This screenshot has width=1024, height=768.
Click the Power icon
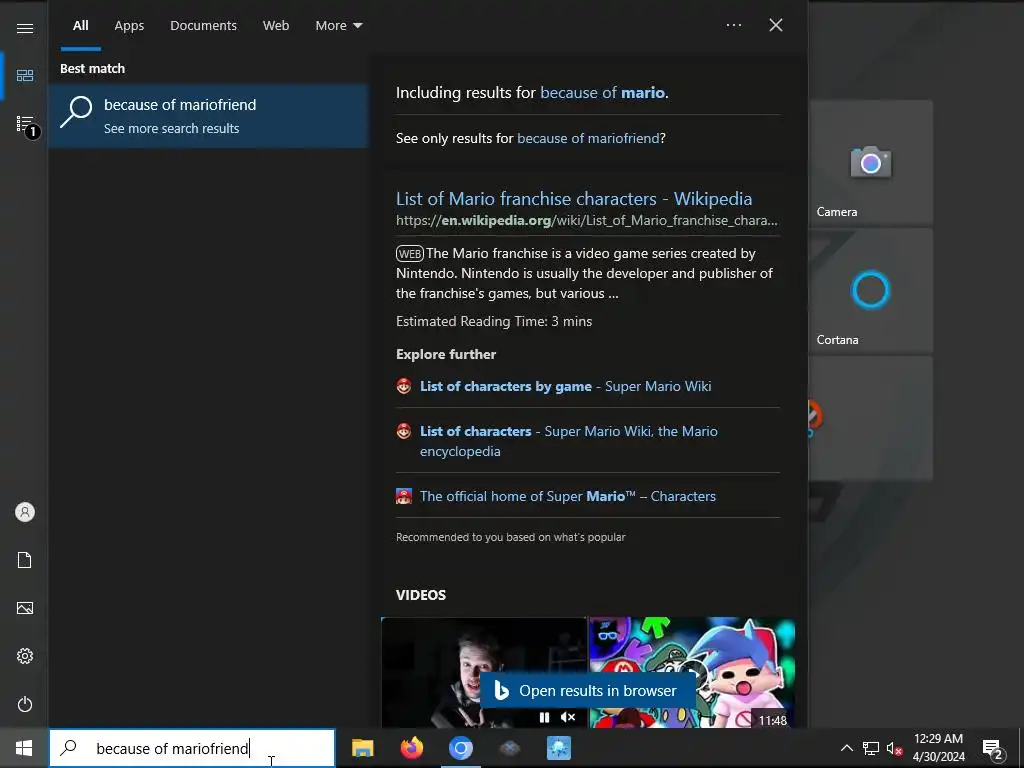(x=25, y=704)
